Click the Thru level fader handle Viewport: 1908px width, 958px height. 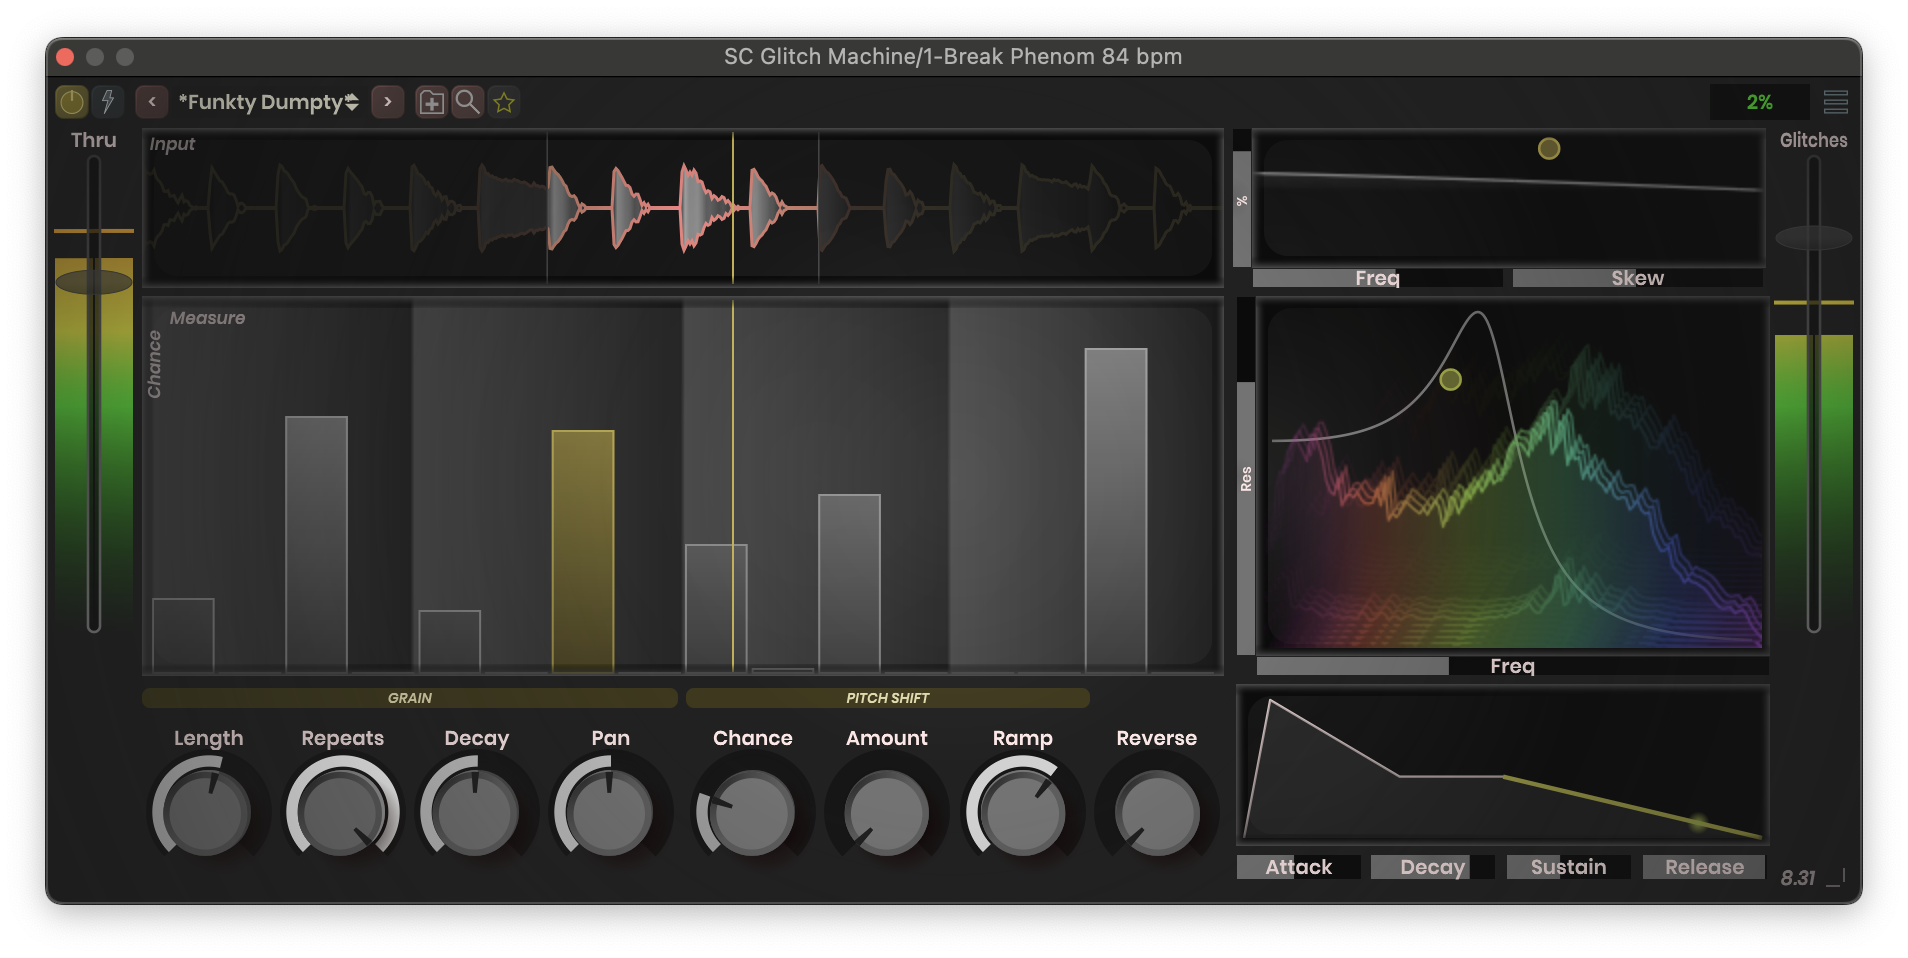(94, 282)
